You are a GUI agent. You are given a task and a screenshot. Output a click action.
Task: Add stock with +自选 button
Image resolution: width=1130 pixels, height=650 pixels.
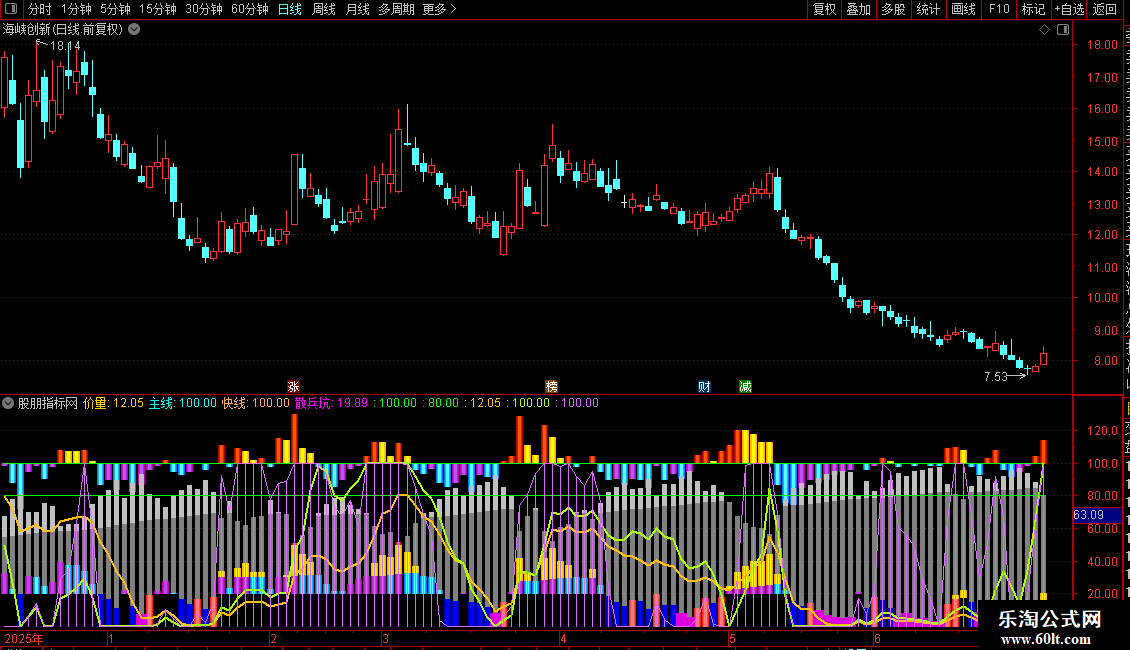1069,9
